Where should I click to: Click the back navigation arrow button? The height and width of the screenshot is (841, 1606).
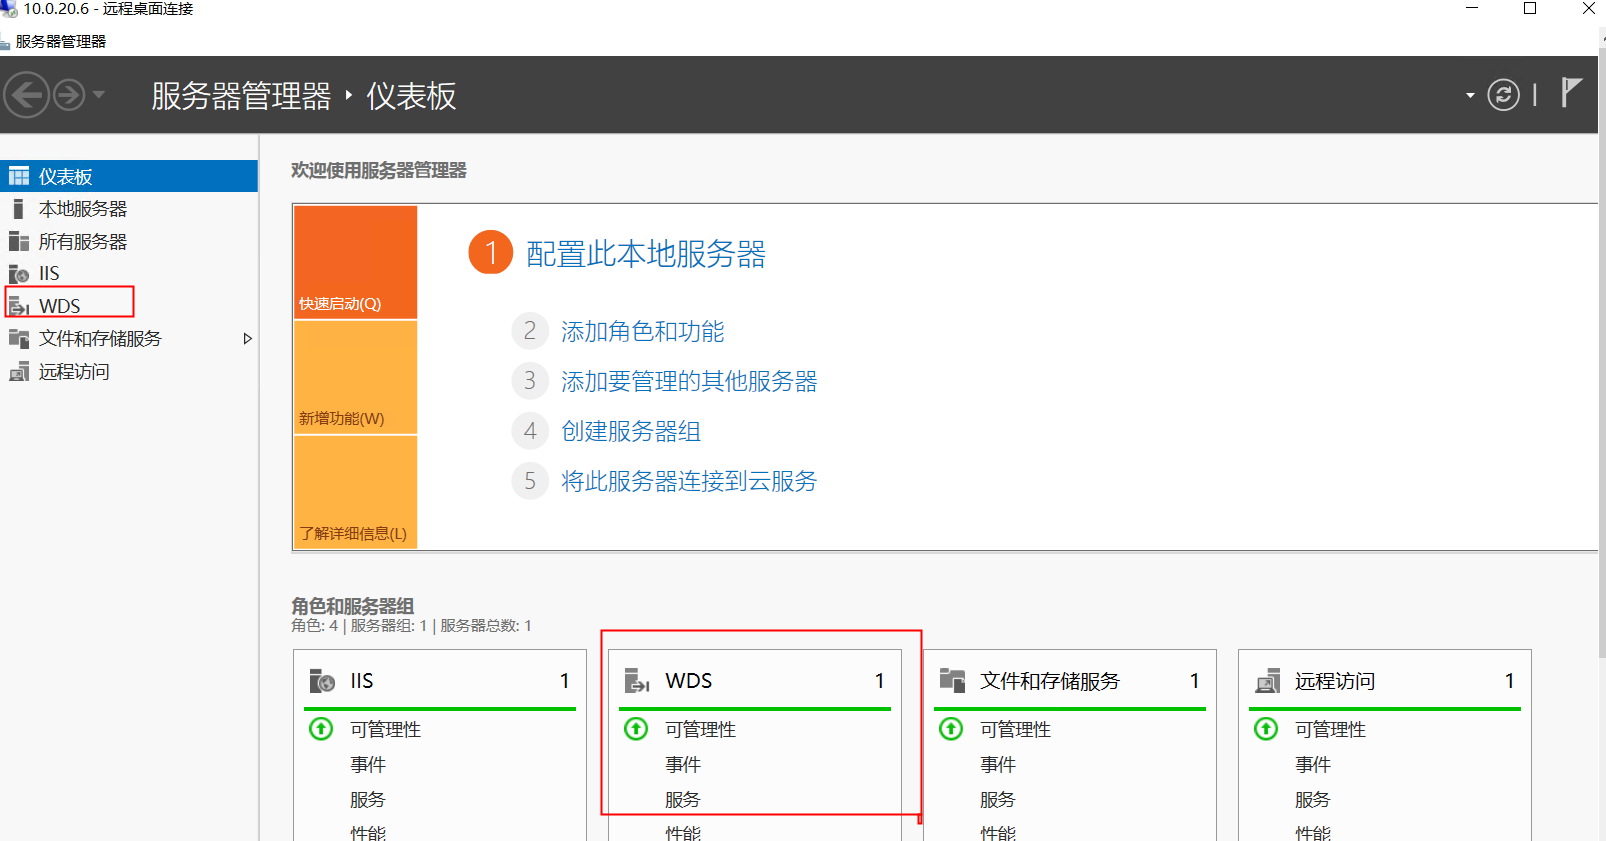coord(26,96)
